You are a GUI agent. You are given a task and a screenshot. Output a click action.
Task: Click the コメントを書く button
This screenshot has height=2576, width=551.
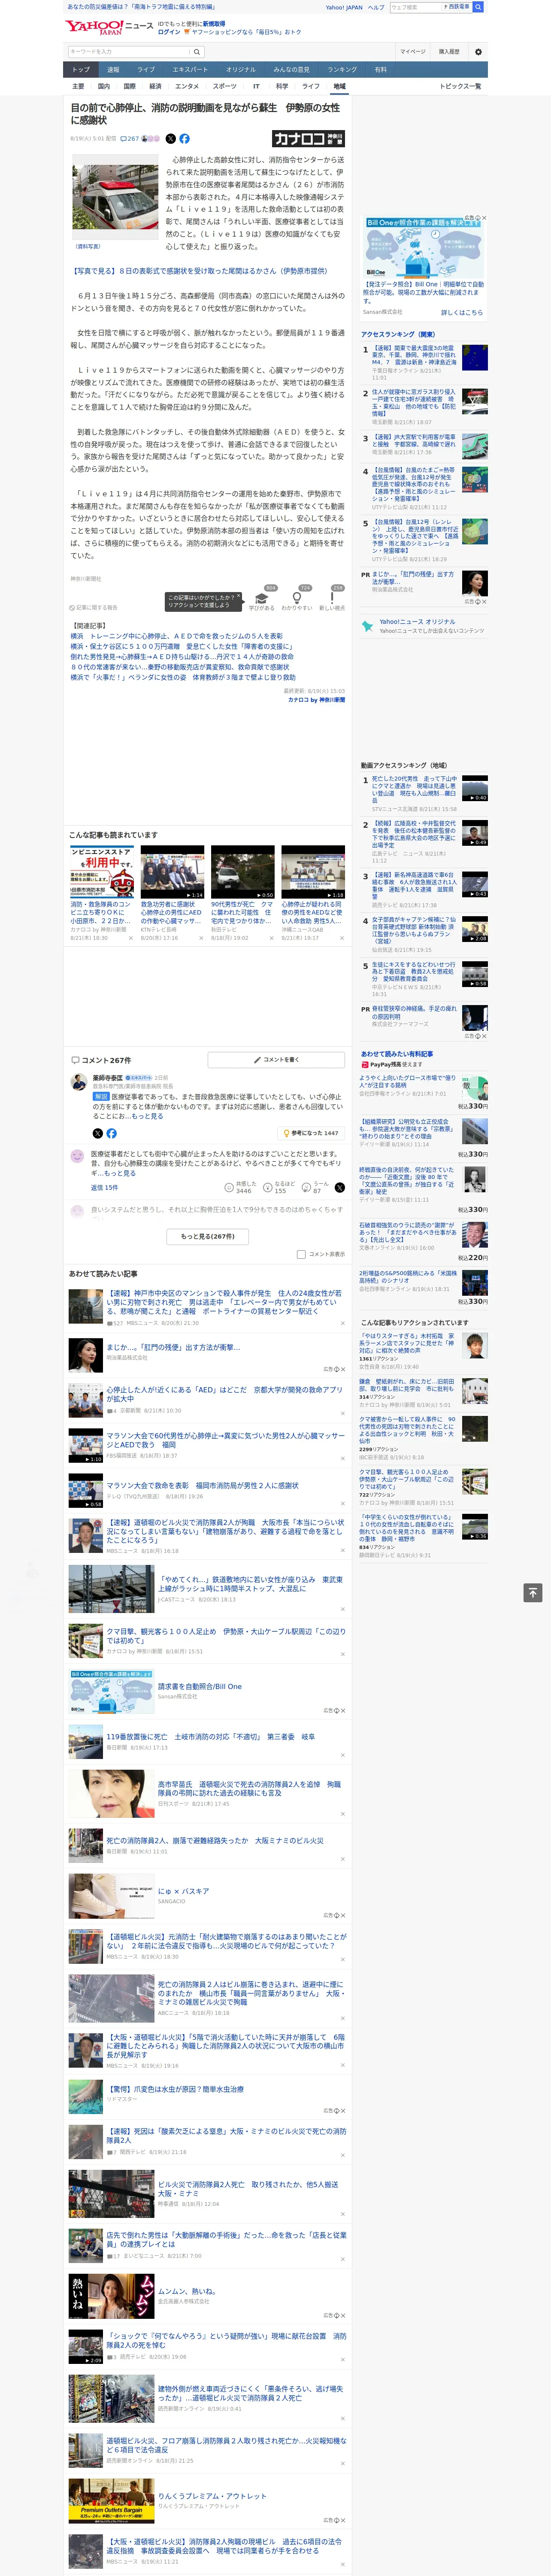coord(276,1059)
